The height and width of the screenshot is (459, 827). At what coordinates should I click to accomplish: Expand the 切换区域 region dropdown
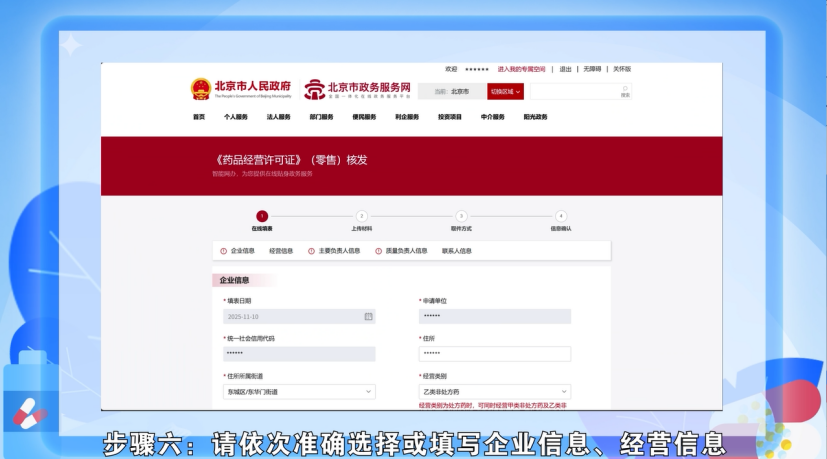(506, 91)
